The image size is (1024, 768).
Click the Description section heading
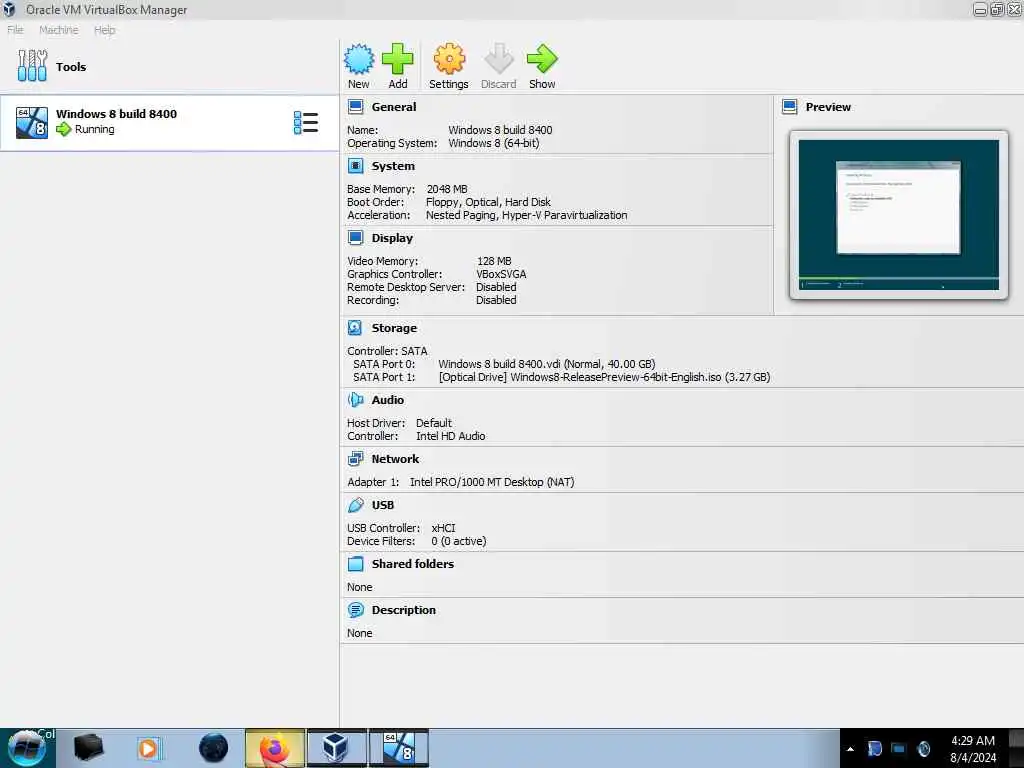pos(404,610)
